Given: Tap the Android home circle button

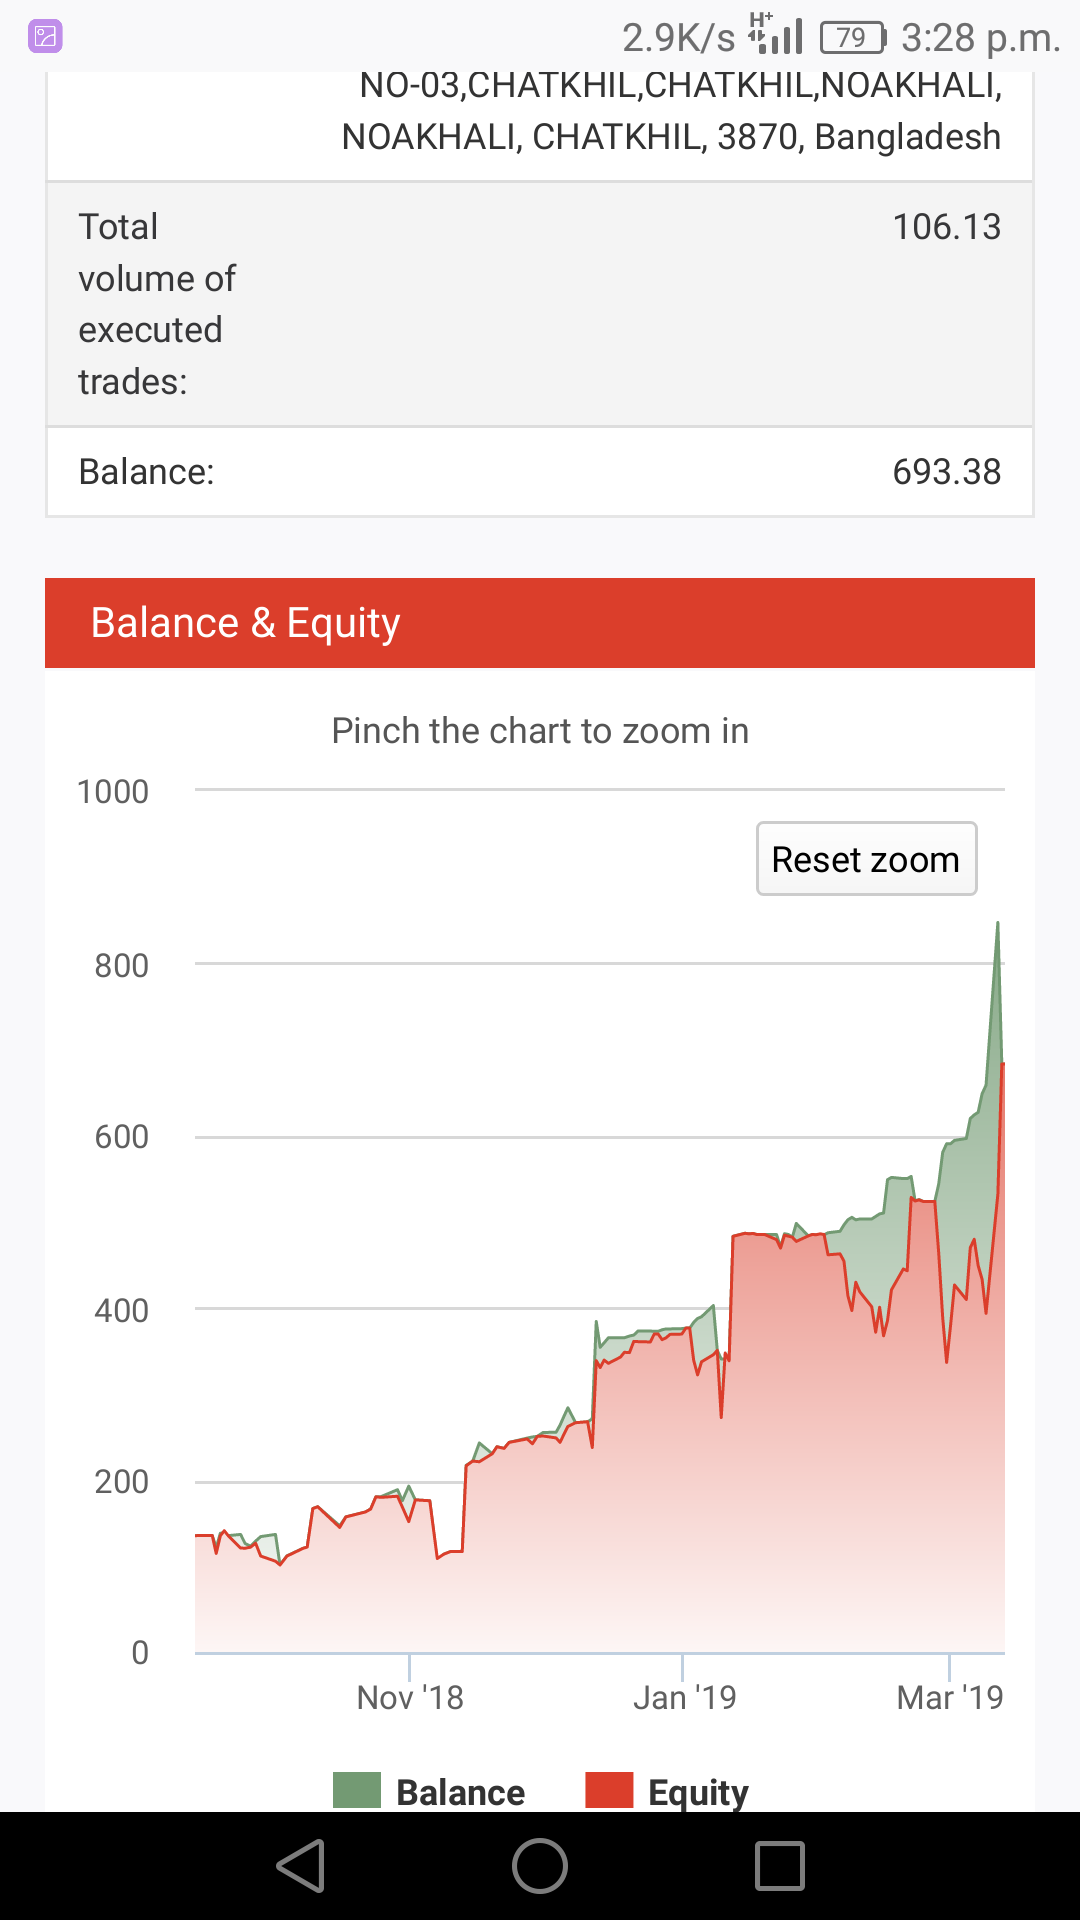Looking at the screenshot, I should pos(540,1866).
